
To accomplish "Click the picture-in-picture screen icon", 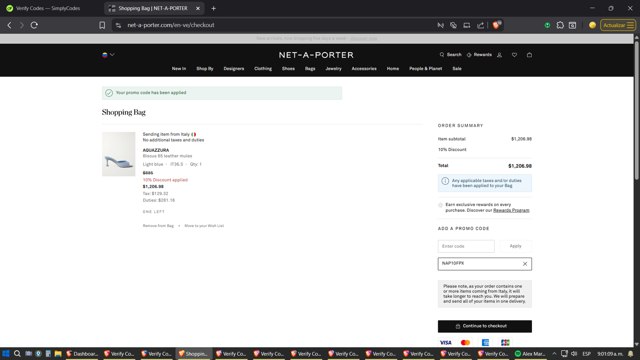I will click(467, 25).
